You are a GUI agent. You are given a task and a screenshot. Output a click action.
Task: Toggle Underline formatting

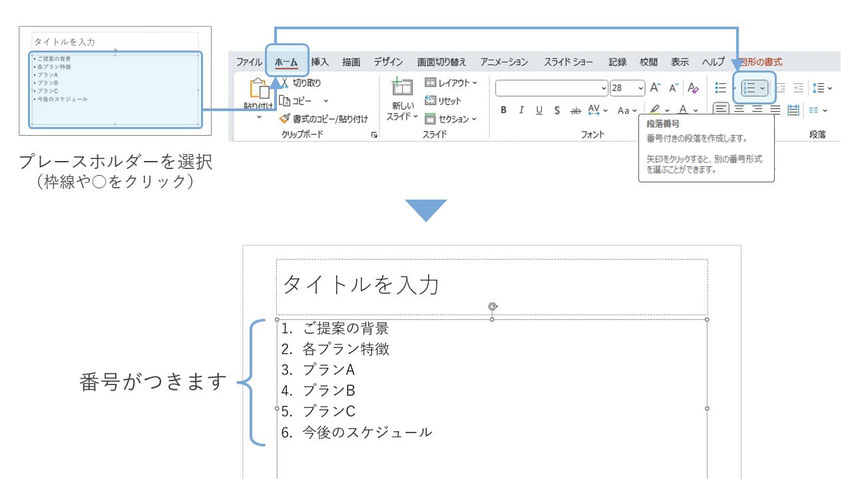click(539, 110)
